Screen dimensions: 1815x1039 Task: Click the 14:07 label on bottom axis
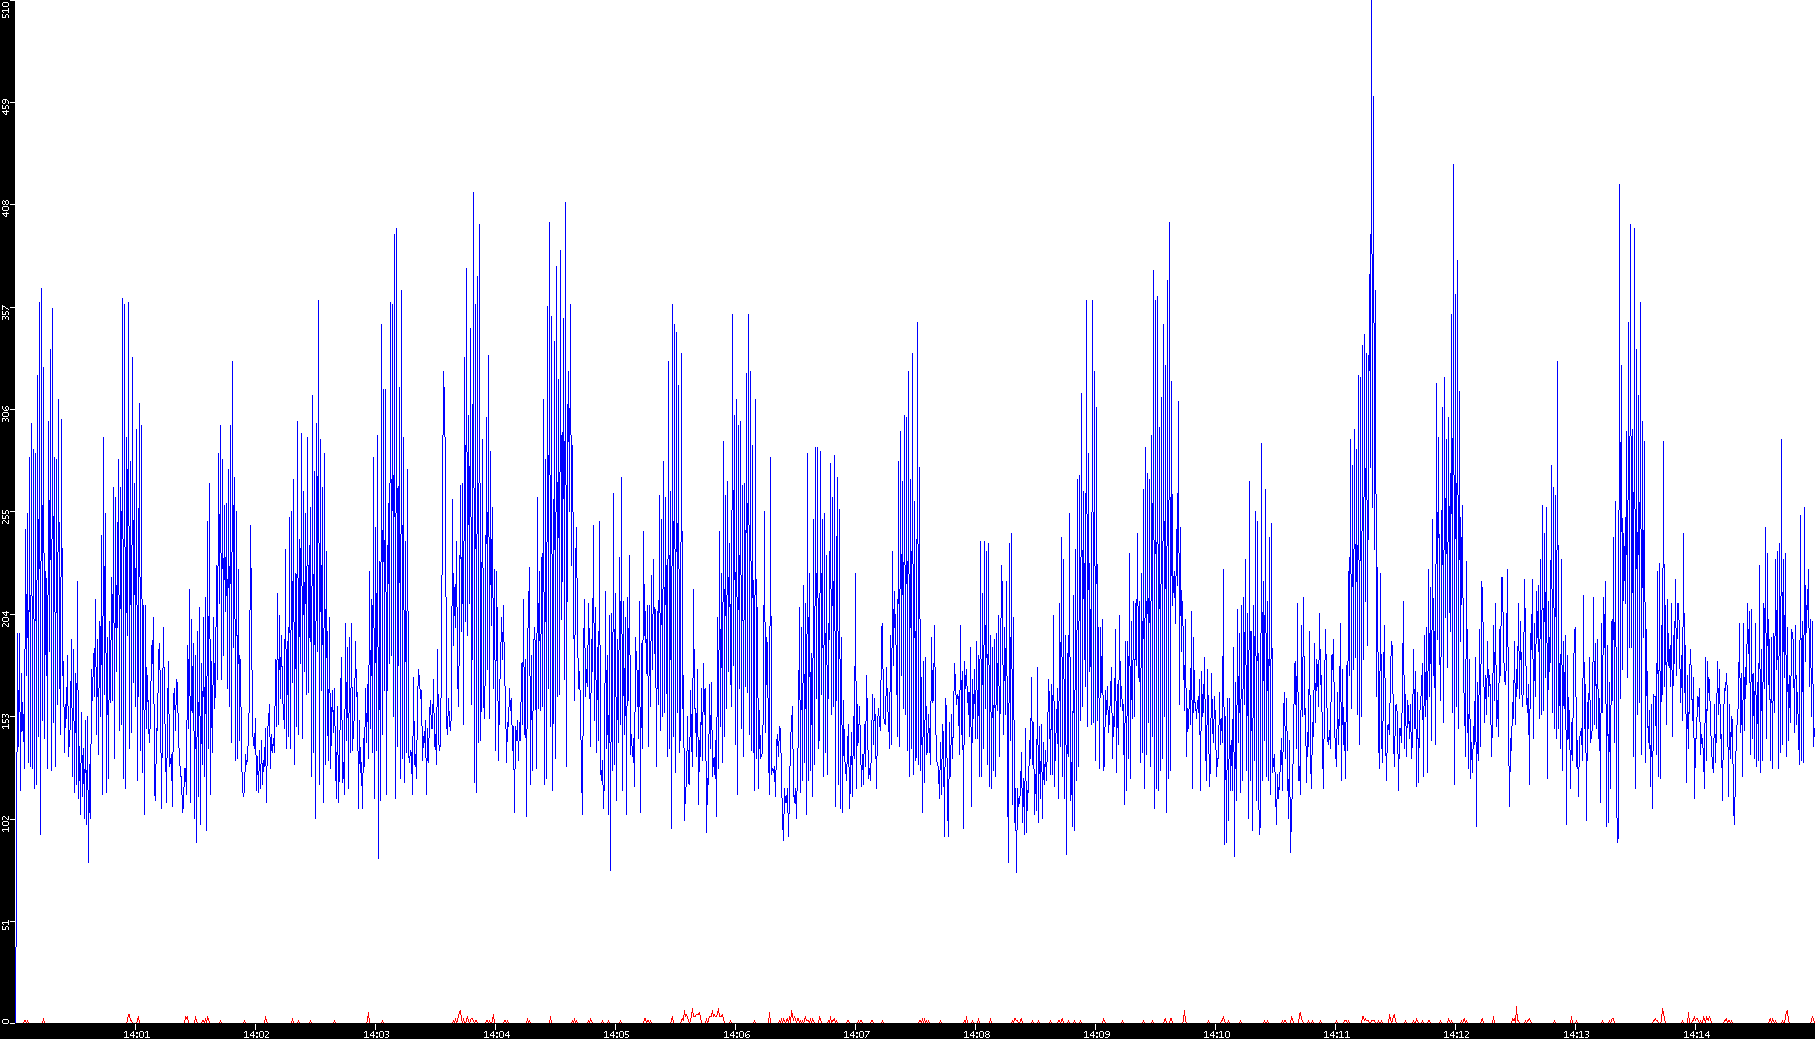(x=856, y=1033)
